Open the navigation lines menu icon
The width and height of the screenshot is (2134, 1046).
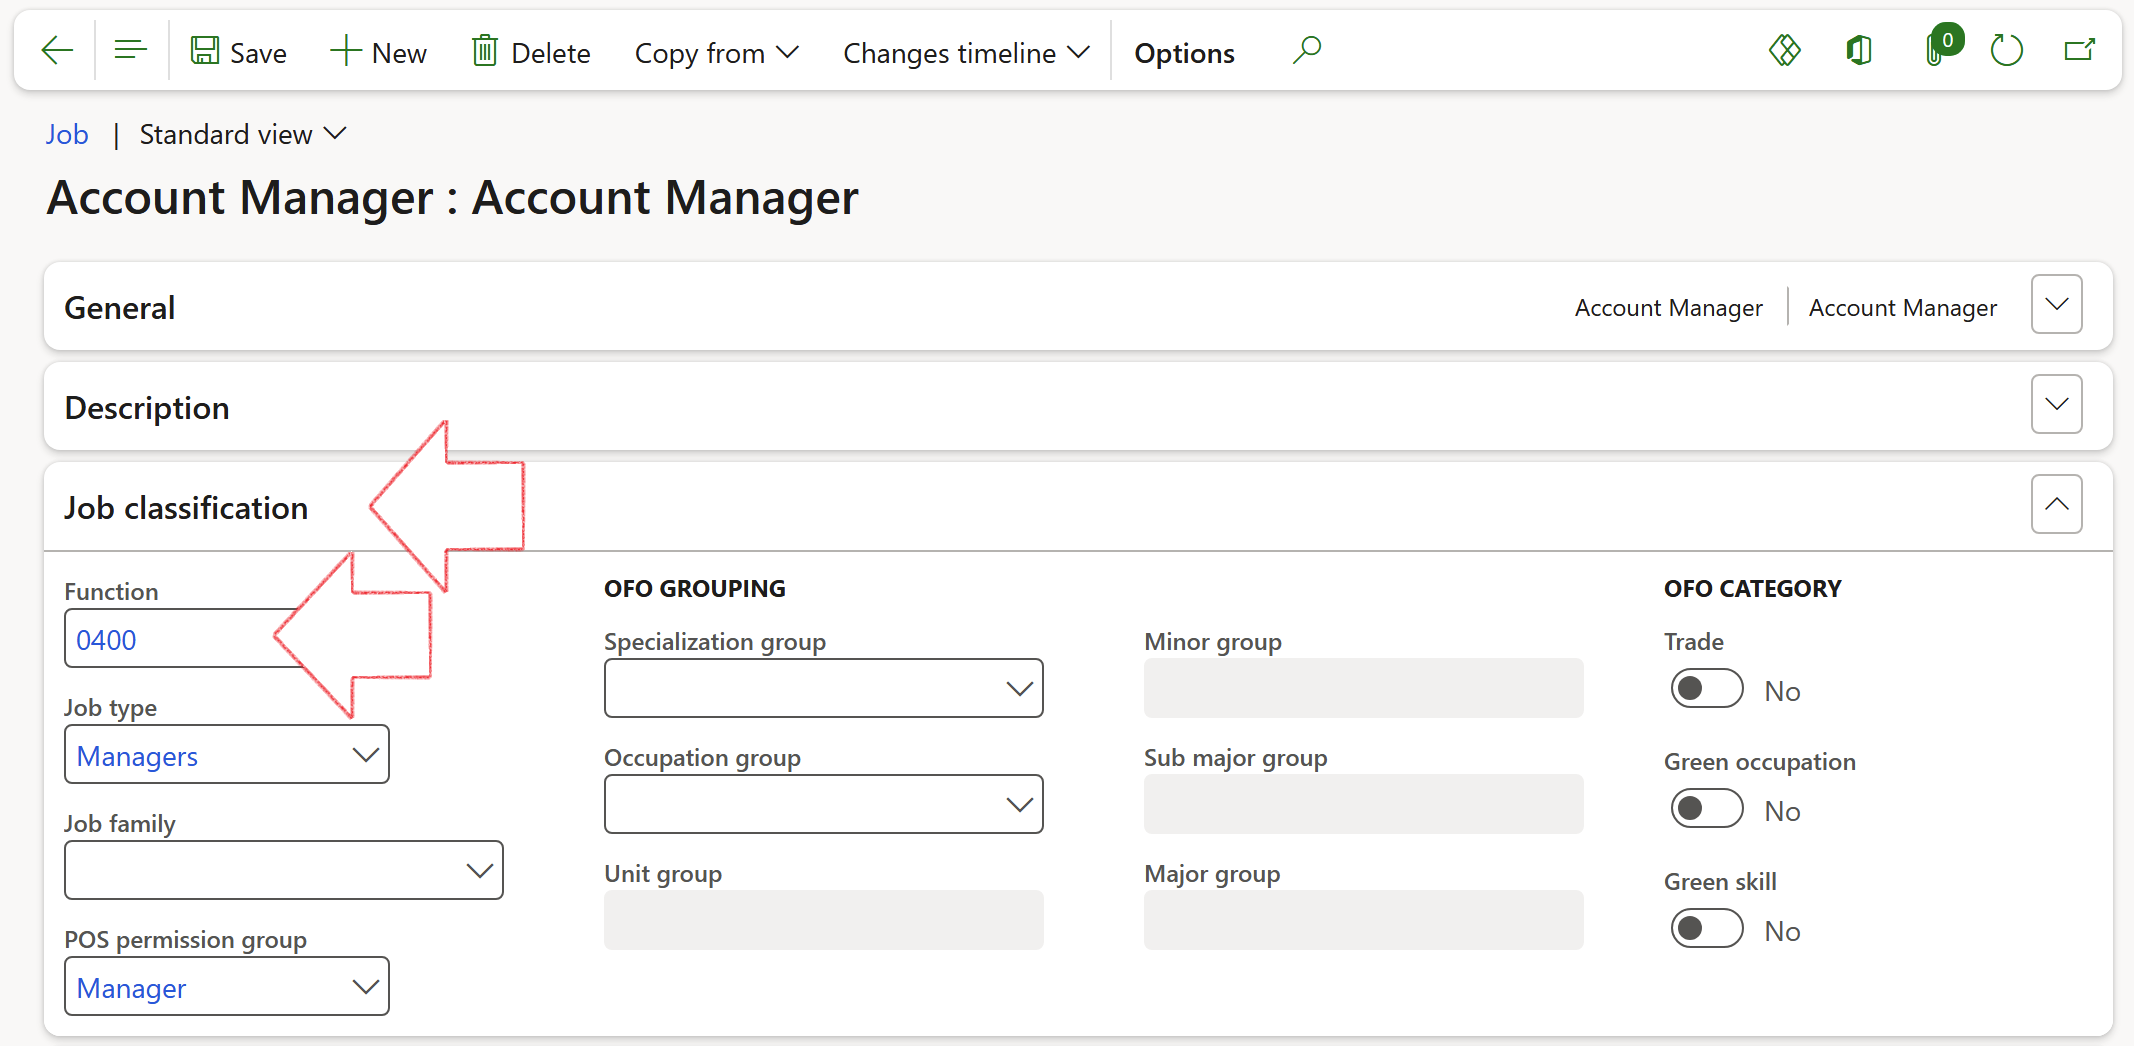pos(130,50)
